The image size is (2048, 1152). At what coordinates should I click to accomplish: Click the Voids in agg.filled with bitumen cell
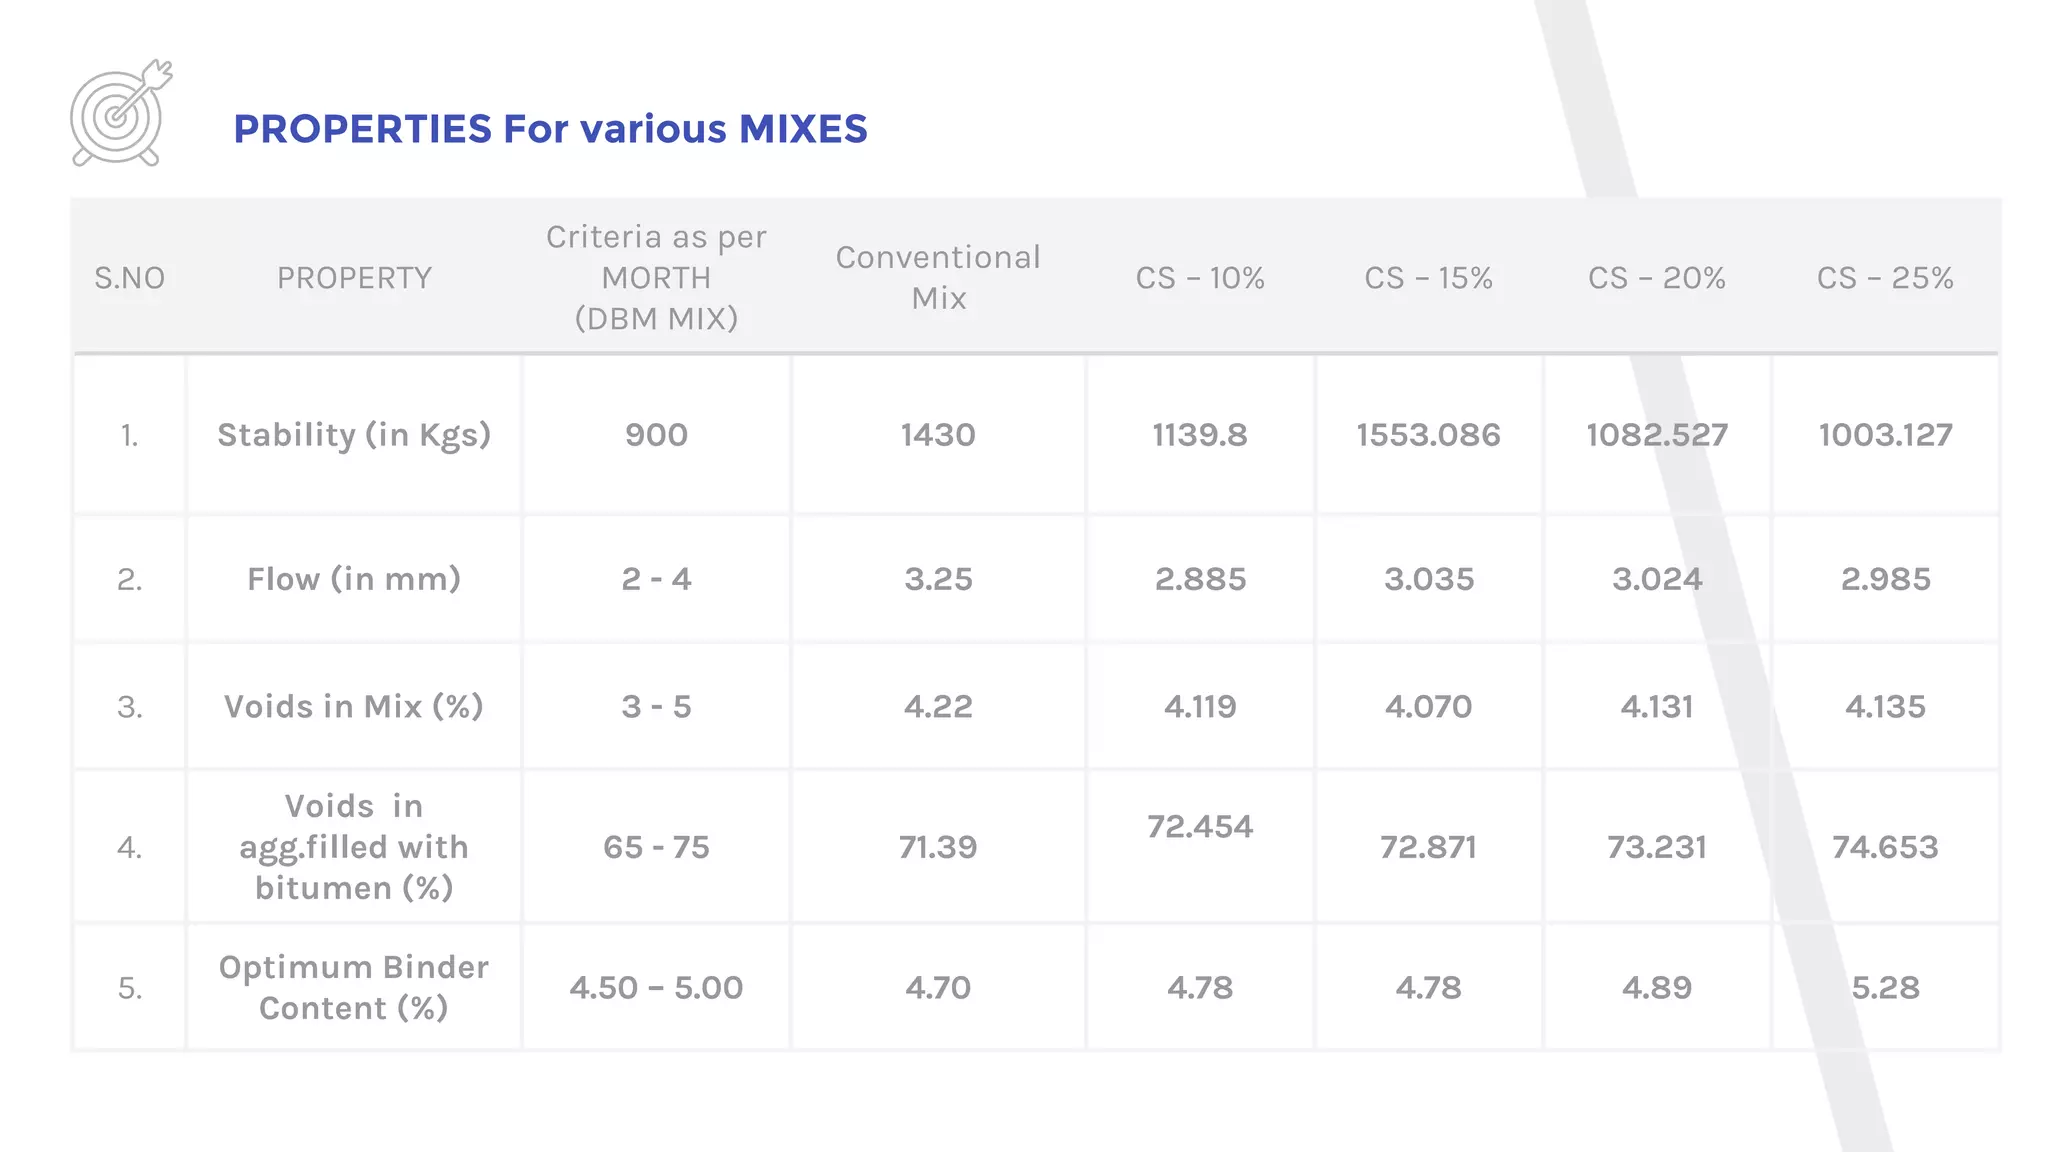(354, 847)
